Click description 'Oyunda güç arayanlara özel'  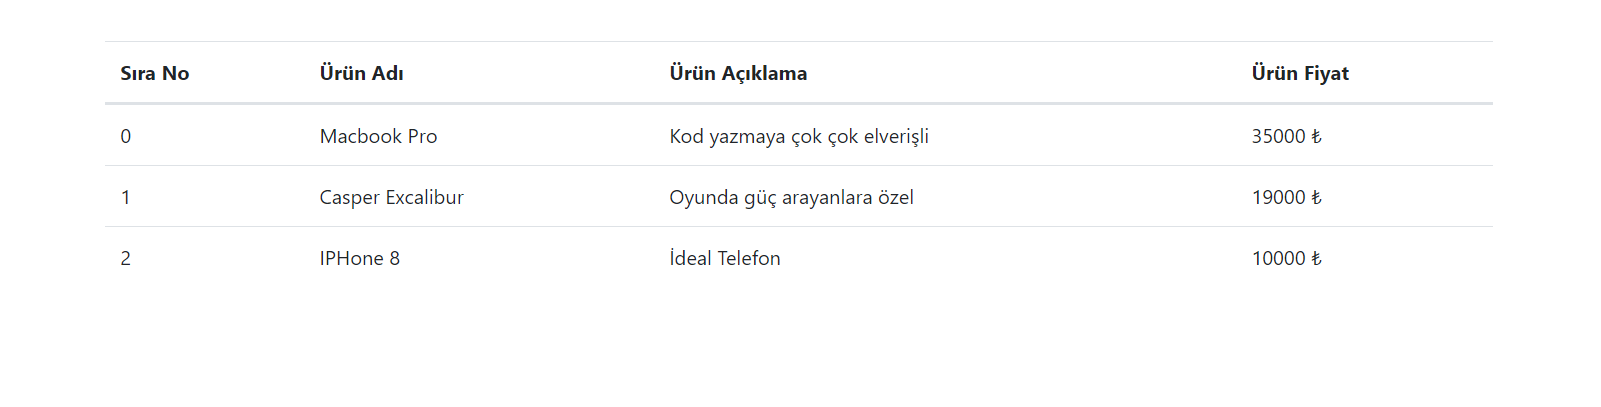791,197
